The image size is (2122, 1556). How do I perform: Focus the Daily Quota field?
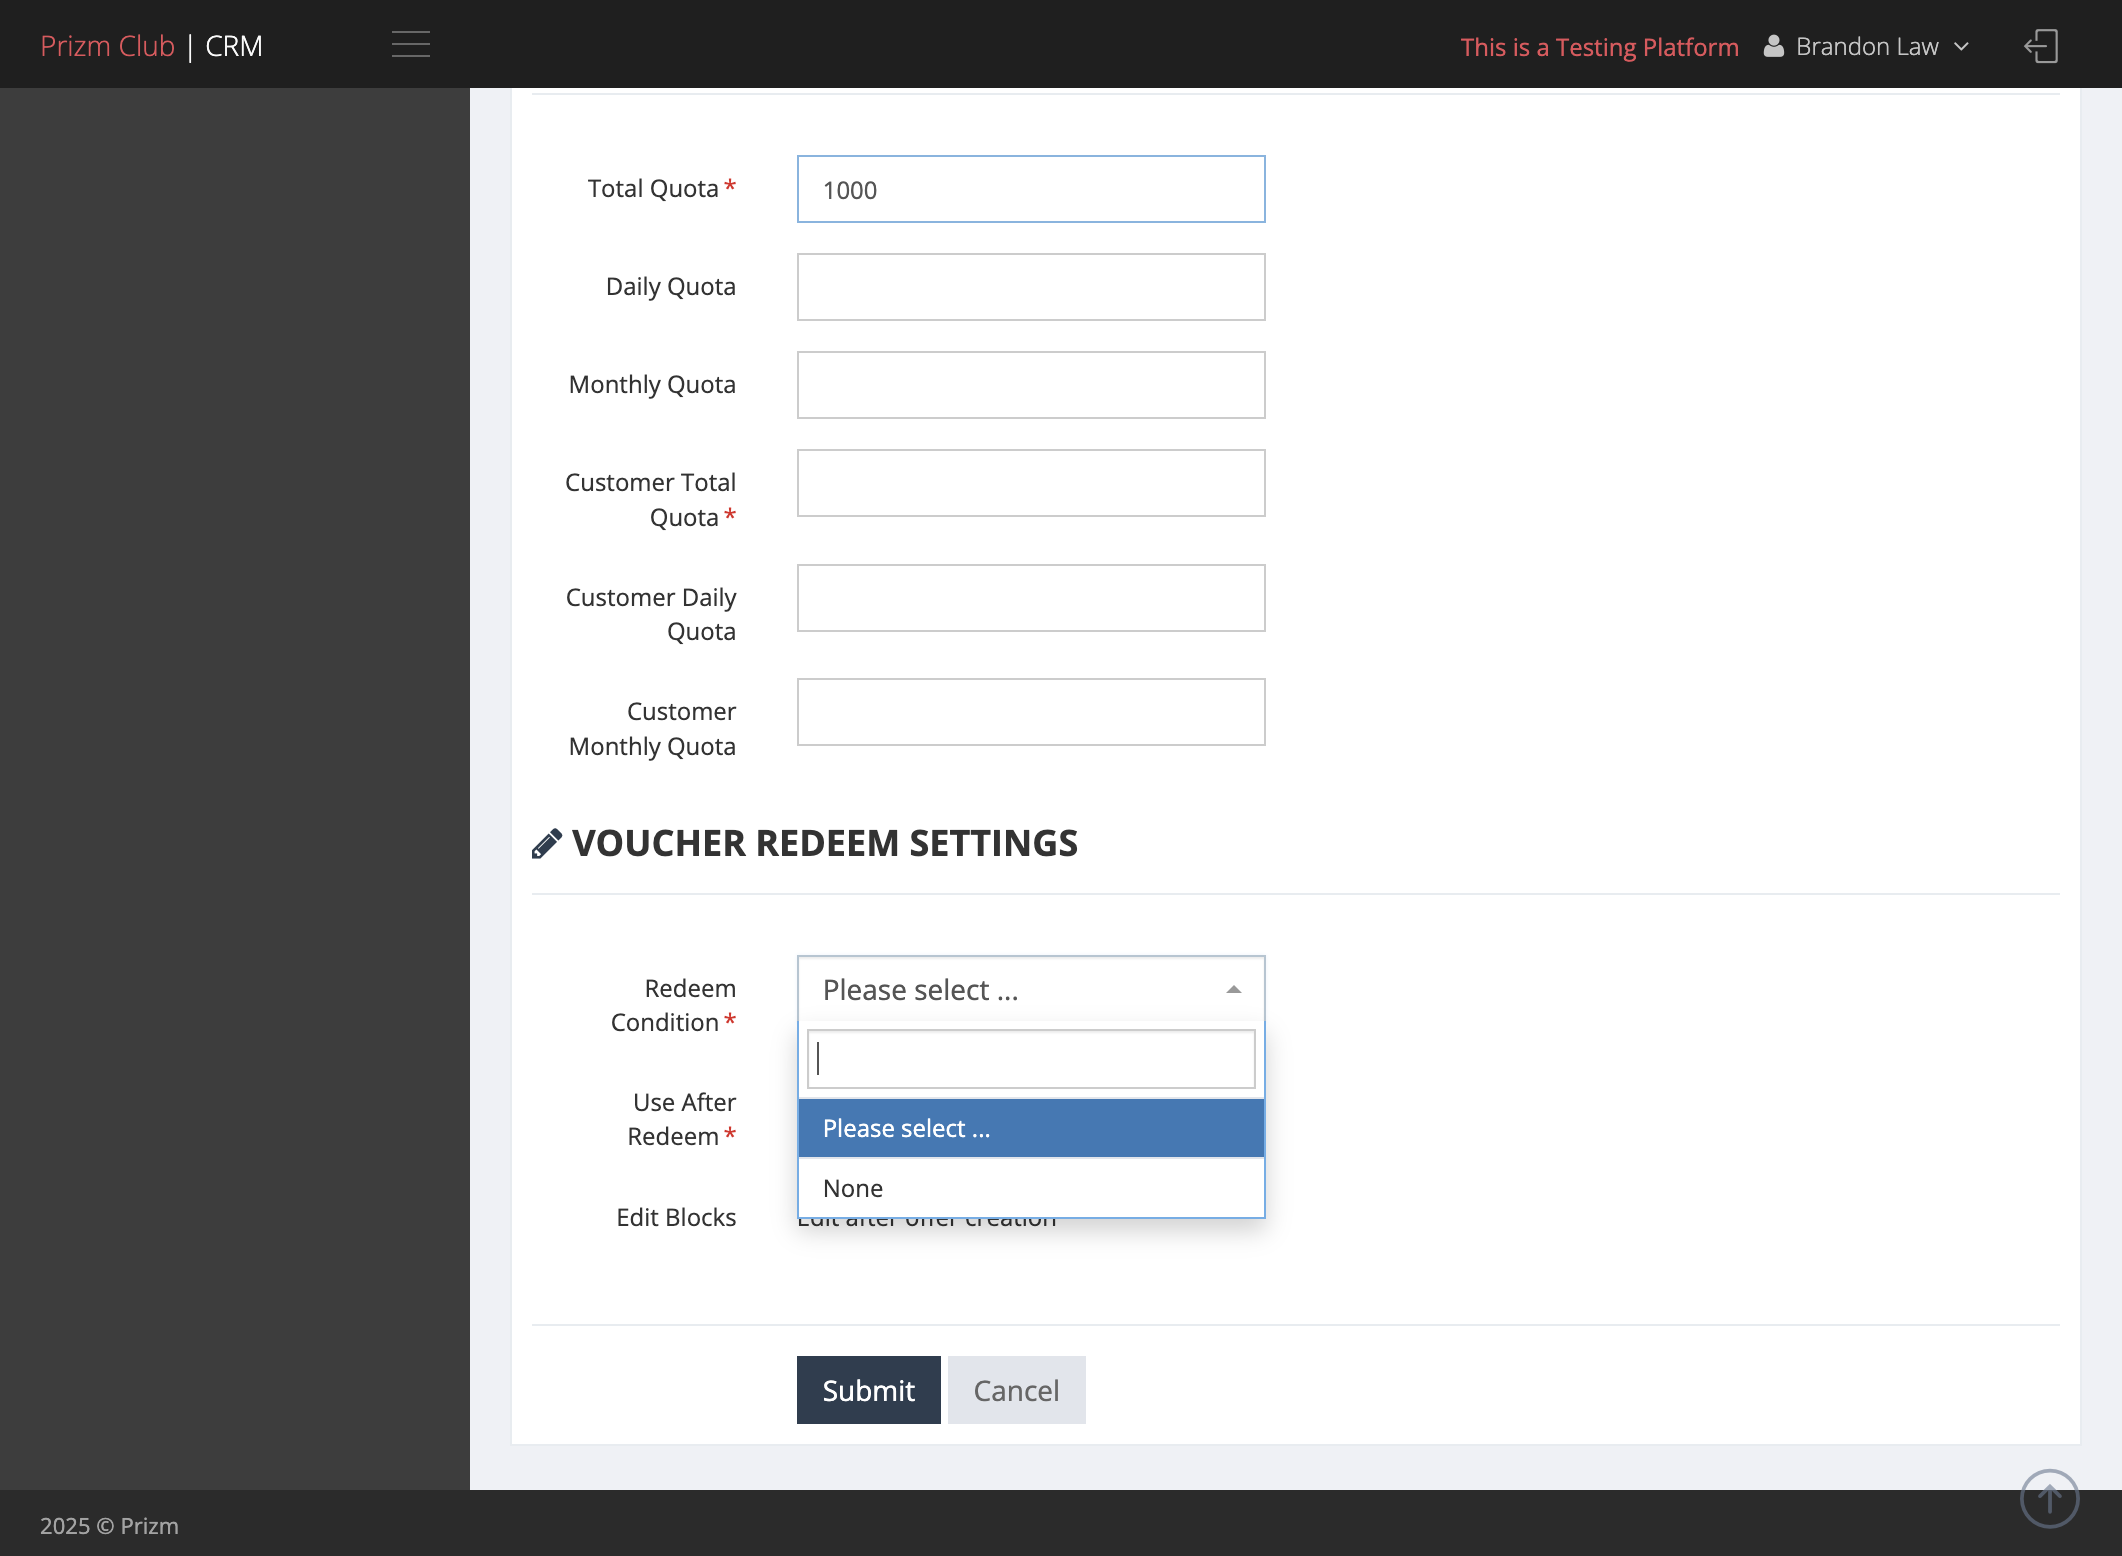click(1031, 287)
